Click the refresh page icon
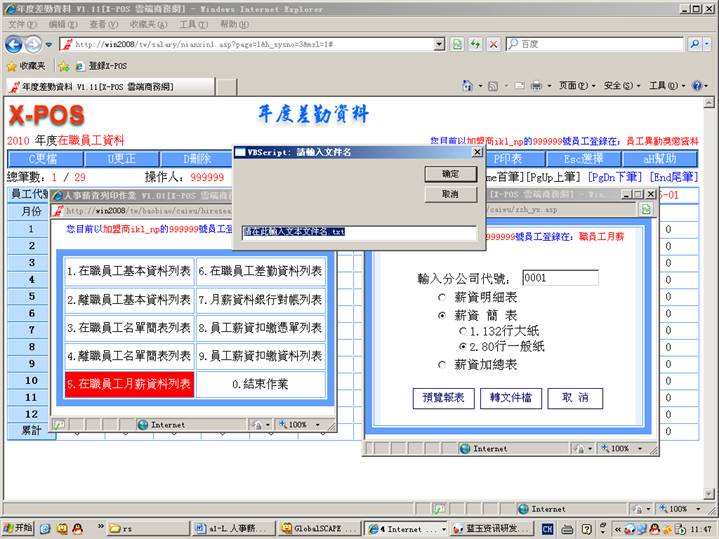This screenshot has width=719, height=539. 457,44
